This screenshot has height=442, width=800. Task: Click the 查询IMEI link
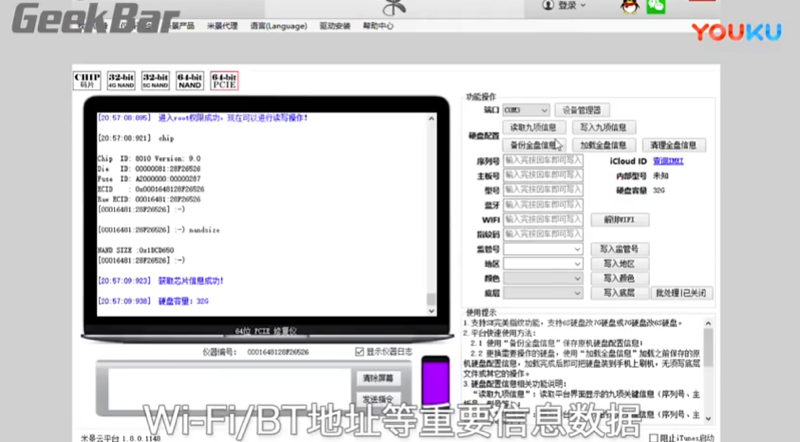[667, 160]
